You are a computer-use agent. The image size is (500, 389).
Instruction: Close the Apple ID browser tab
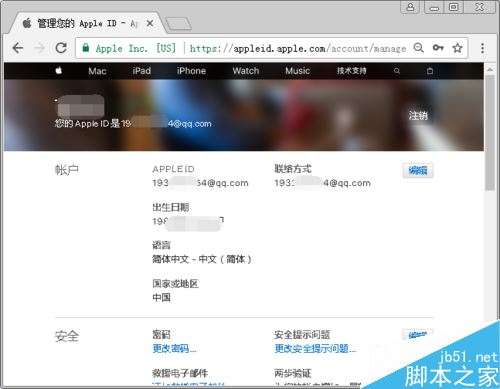click(x=150, y=23)
